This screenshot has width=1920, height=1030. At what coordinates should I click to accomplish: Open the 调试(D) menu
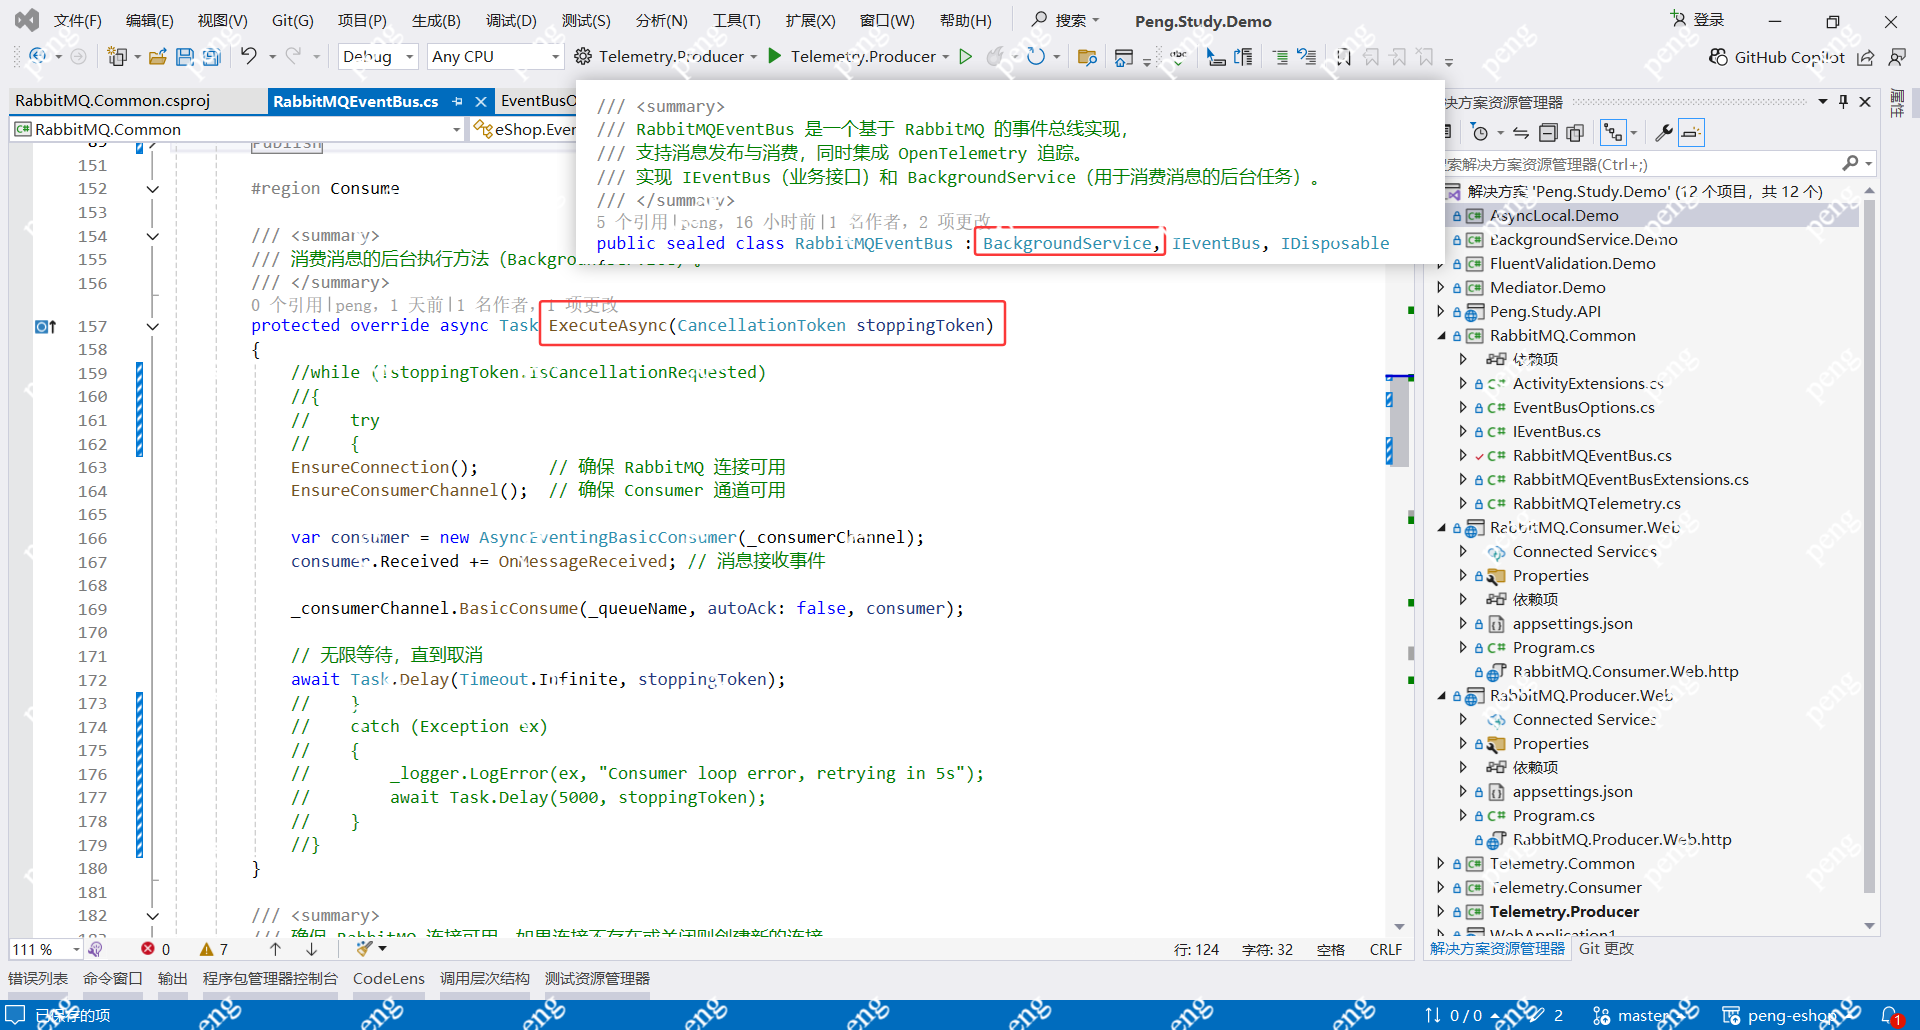pos(511,21)
